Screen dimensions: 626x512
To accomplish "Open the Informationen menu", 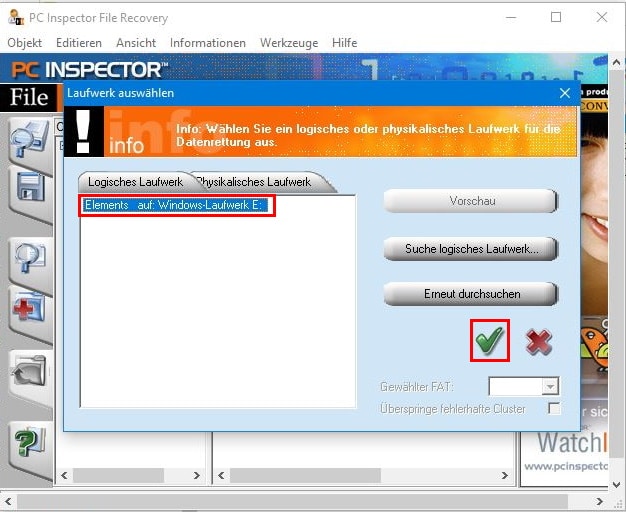I will tap(208, 43).
